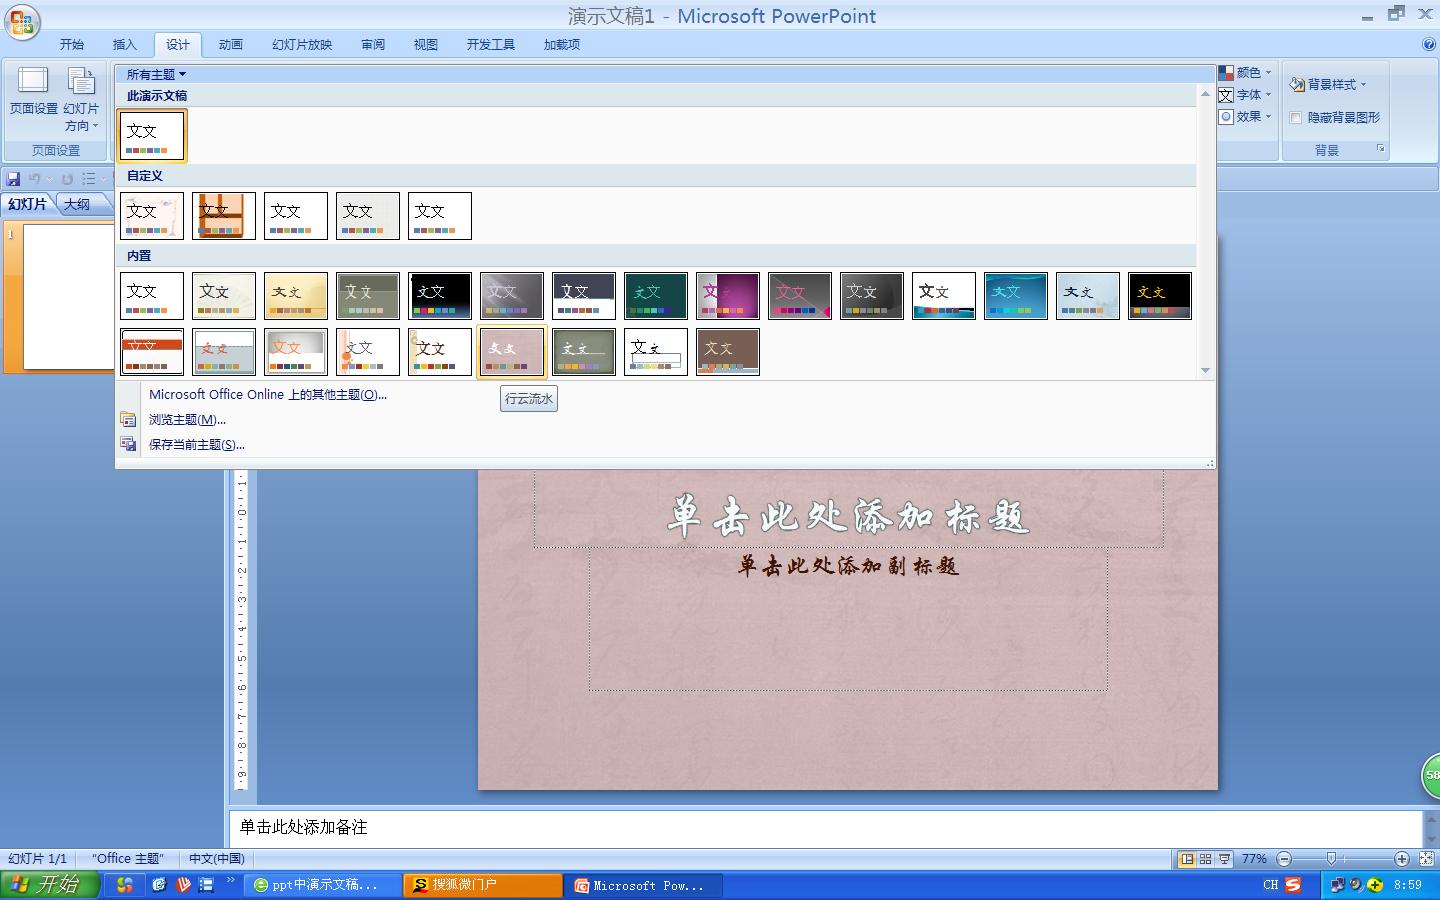Apply the black built-in theme with yellow text

(1160, 296)
